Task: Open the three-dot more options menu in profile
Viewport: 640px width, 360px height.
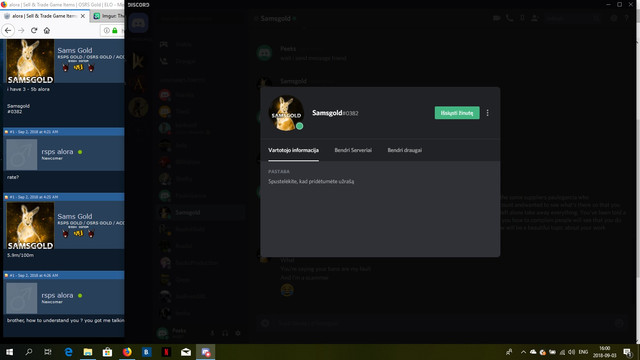Action: [x=487, y=113]
